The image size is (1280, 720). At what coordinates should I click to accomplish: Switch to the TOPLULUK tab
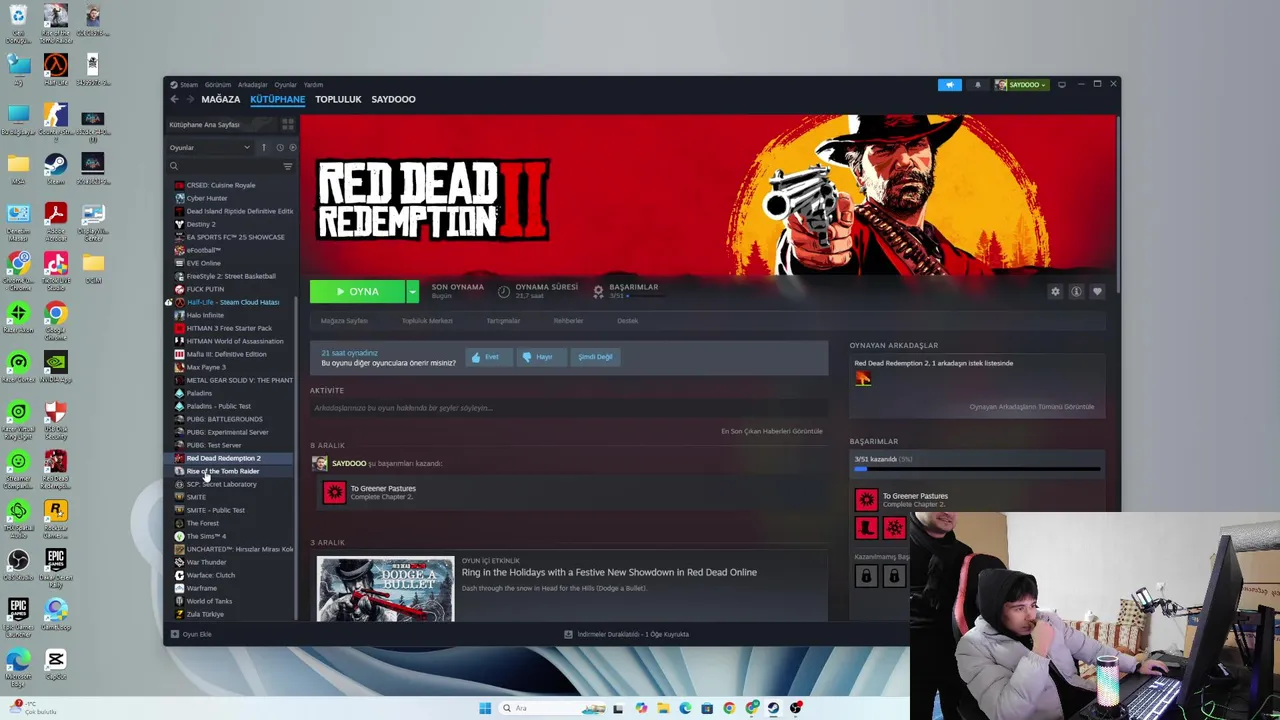click(338, 99)
